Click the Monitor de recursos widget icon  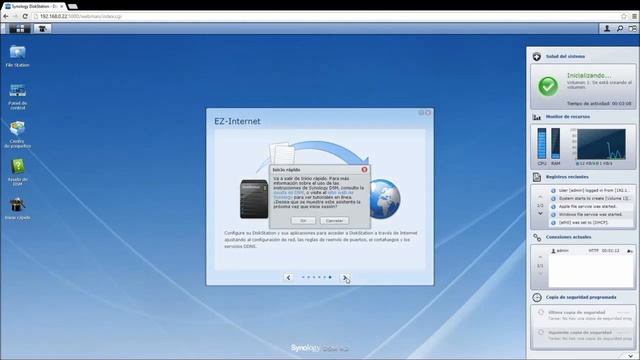pyautogui.click(x=537, y=117)
